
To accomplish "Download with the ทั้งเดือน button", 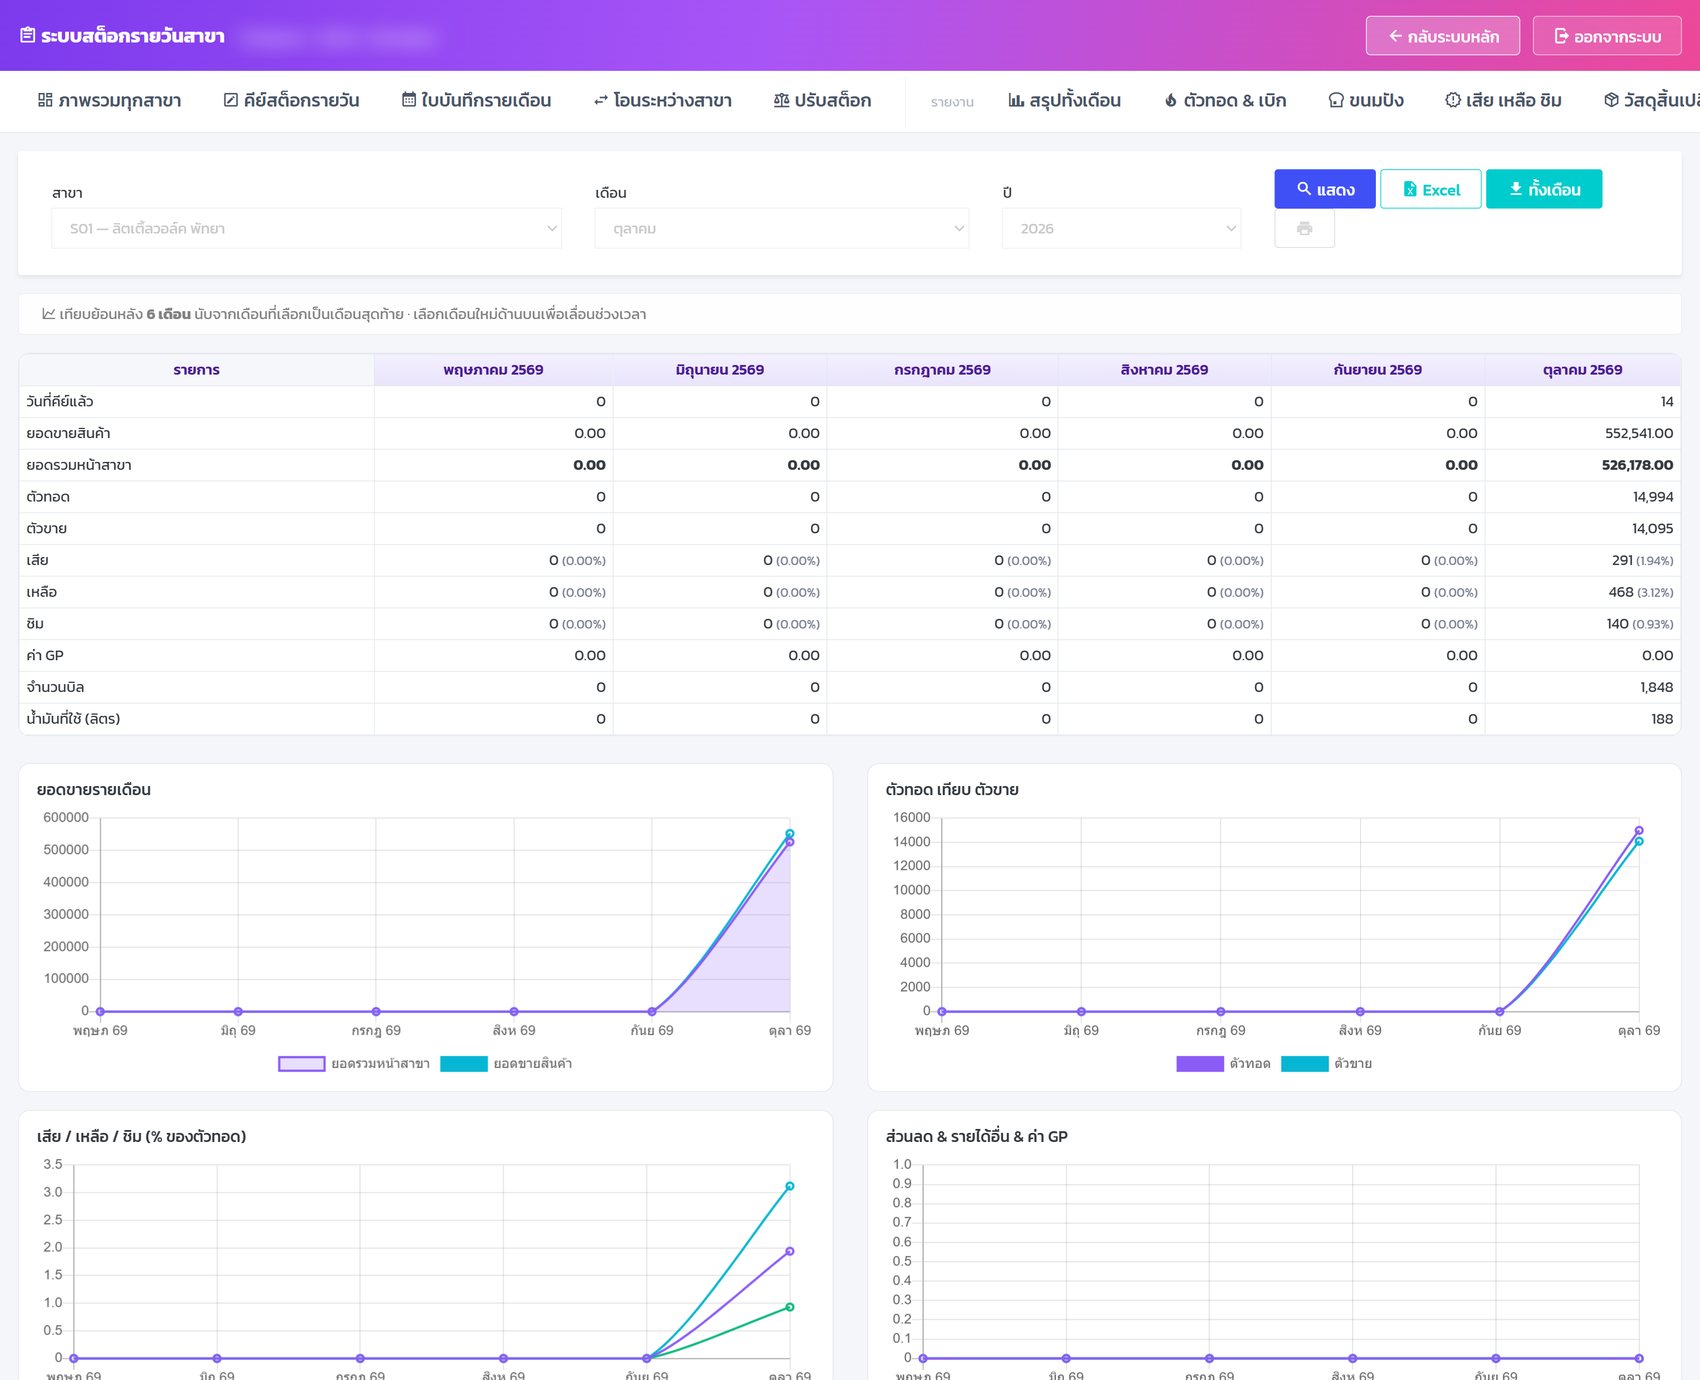I will [x=1544, y=189].
